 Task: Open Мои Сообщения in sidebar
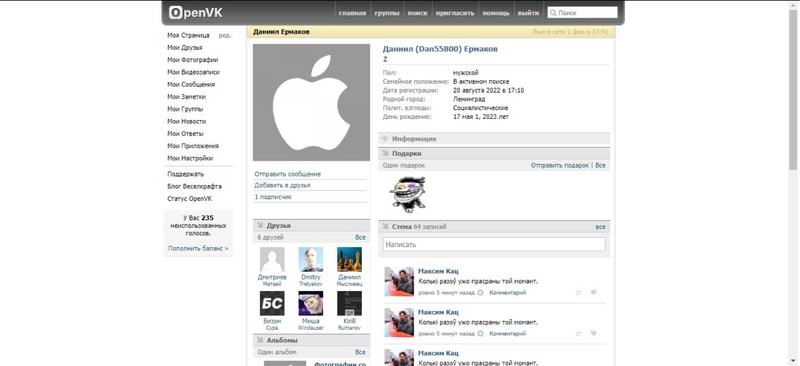191,84
